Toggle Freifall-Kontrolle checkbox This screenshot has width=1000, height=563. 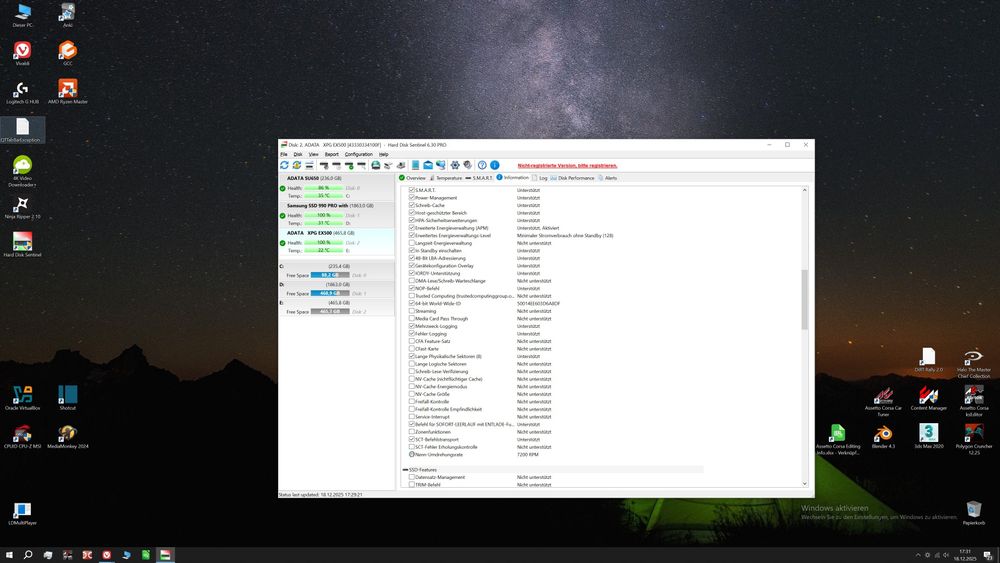pos(411,402)
